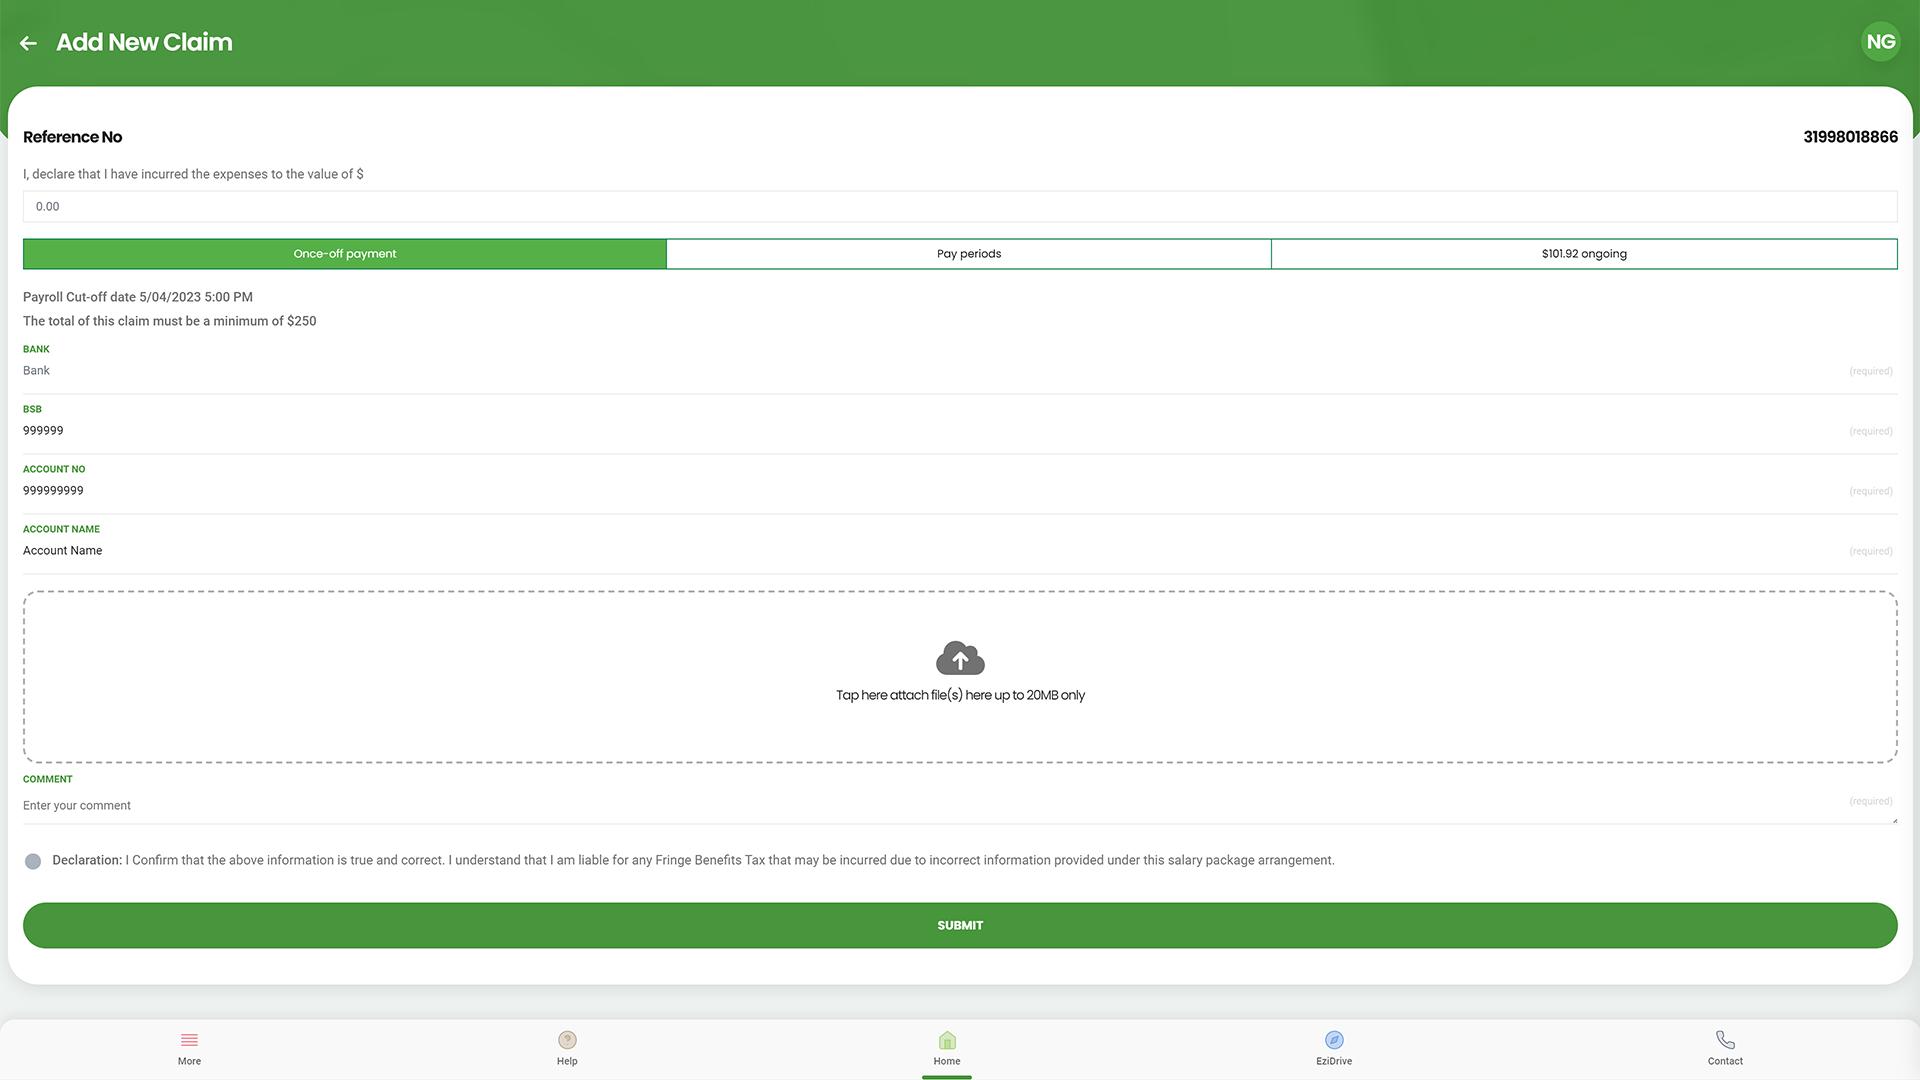Open the Help icon

coord(567,1040)
